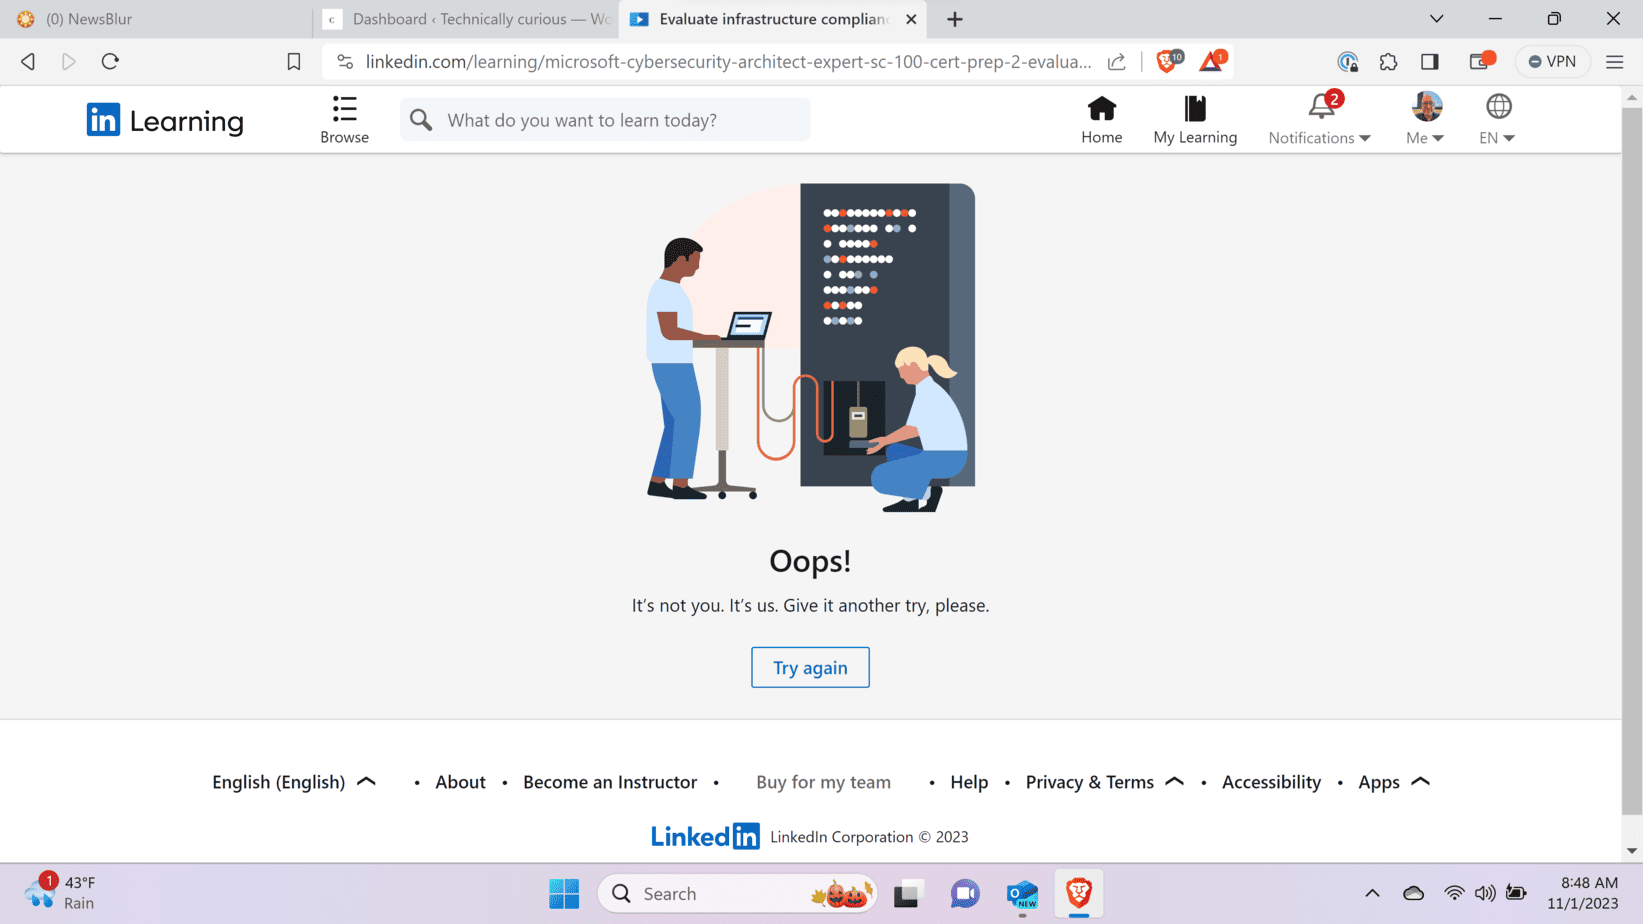1643x924 pixels.
Task: Open the Windows Start menu
Action: tap(564, 894)
